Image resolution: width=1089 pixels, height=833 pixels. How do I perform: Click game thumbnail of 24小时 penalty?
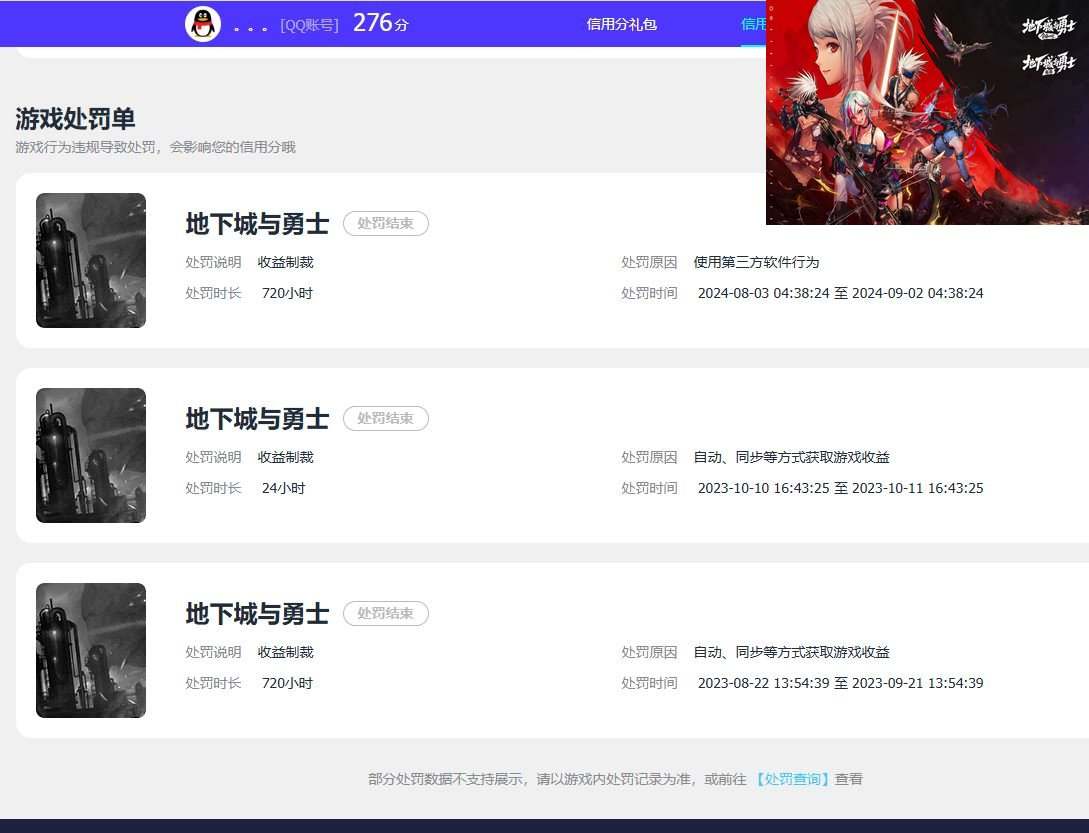coord(91,455)
